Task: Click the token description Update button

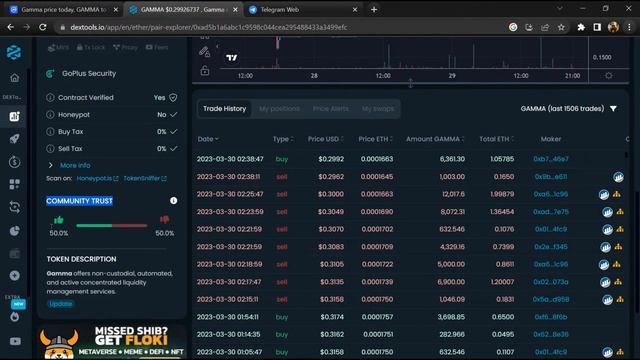Action: tap(61, 304)
